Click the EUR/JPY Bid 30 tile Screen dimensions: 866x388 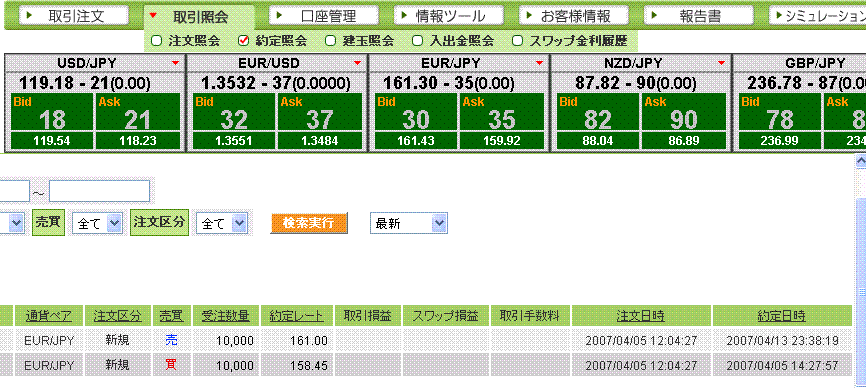416,113
